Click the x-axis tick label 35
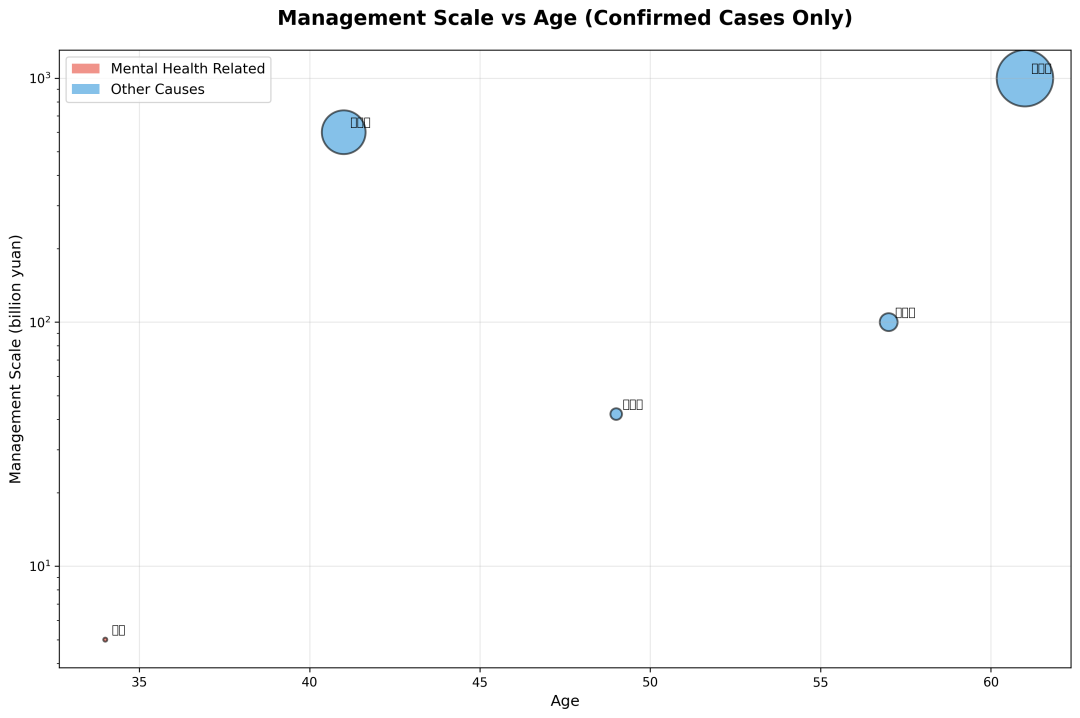 139,682
